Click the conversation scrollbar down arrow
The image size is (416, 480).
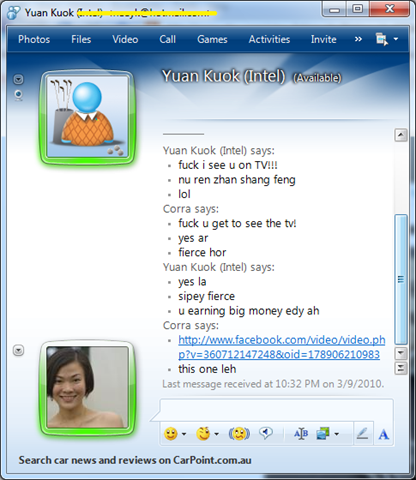tap(401, 353)
